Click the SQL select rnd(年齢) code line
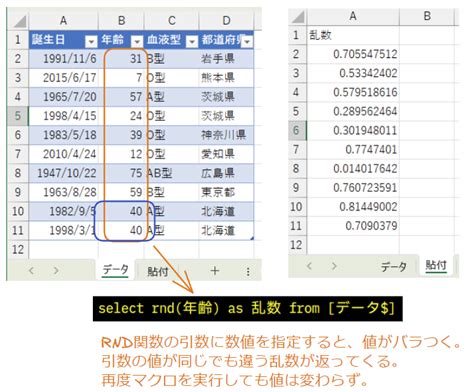474x392 pixels. pyautogui.click(x=247, y=308)
